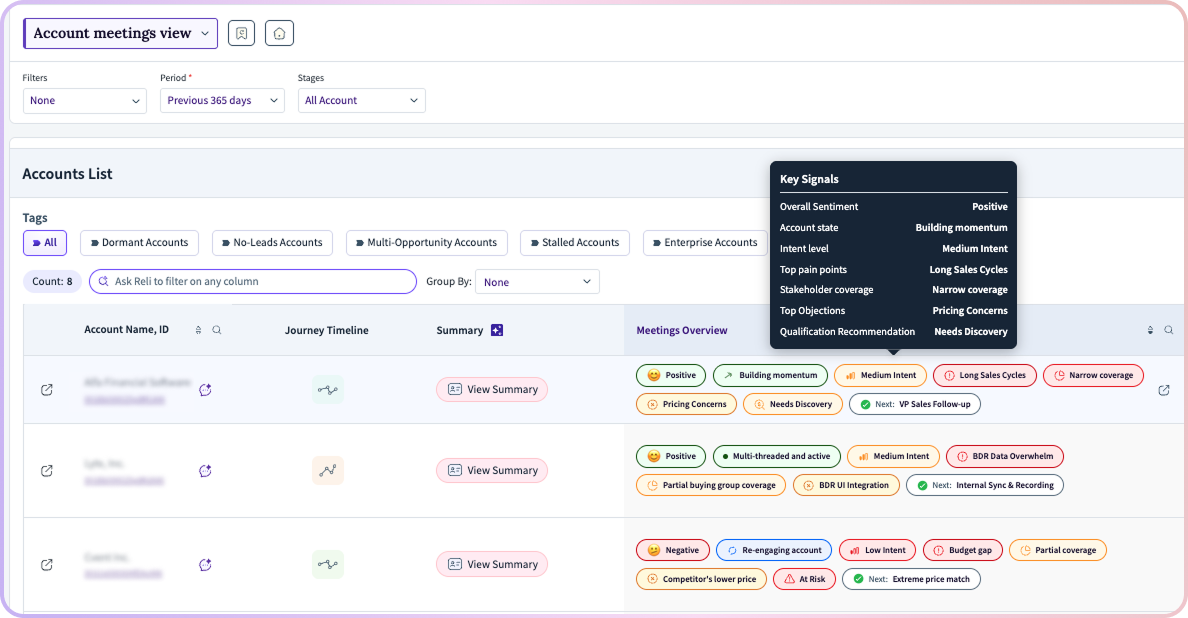
Task: Click third row Reli chat icon
Action: [x=205, y=565]
